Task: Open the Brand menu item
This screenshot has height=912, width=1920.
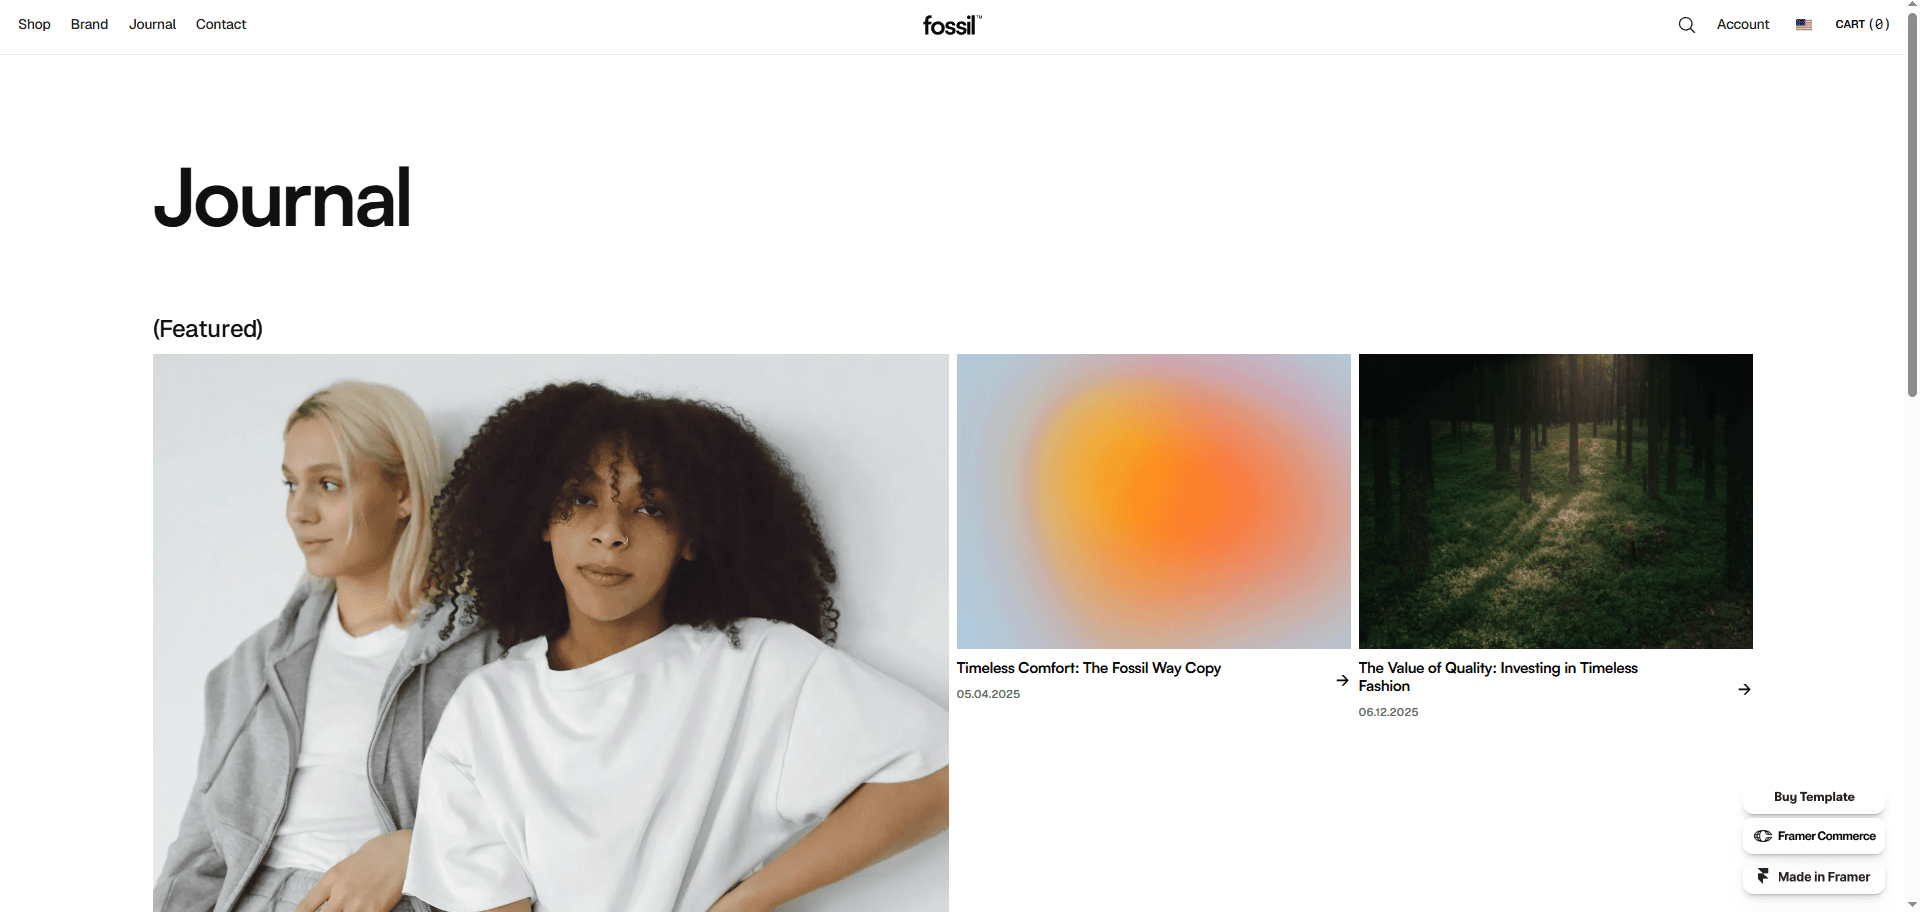Action: pyautogui.click(x=89, y=24)
